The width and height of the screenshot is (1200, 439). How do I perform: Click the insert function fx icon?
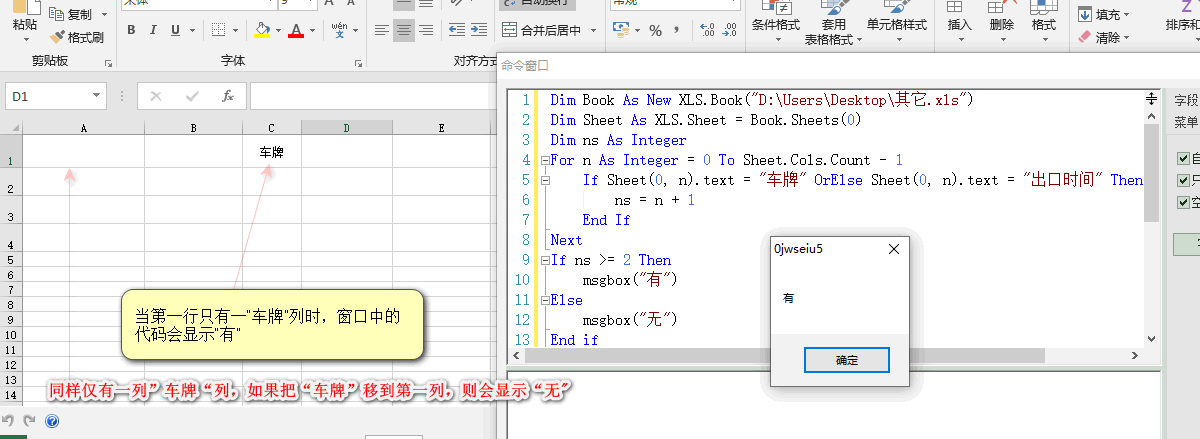click(x=228, y=96)
